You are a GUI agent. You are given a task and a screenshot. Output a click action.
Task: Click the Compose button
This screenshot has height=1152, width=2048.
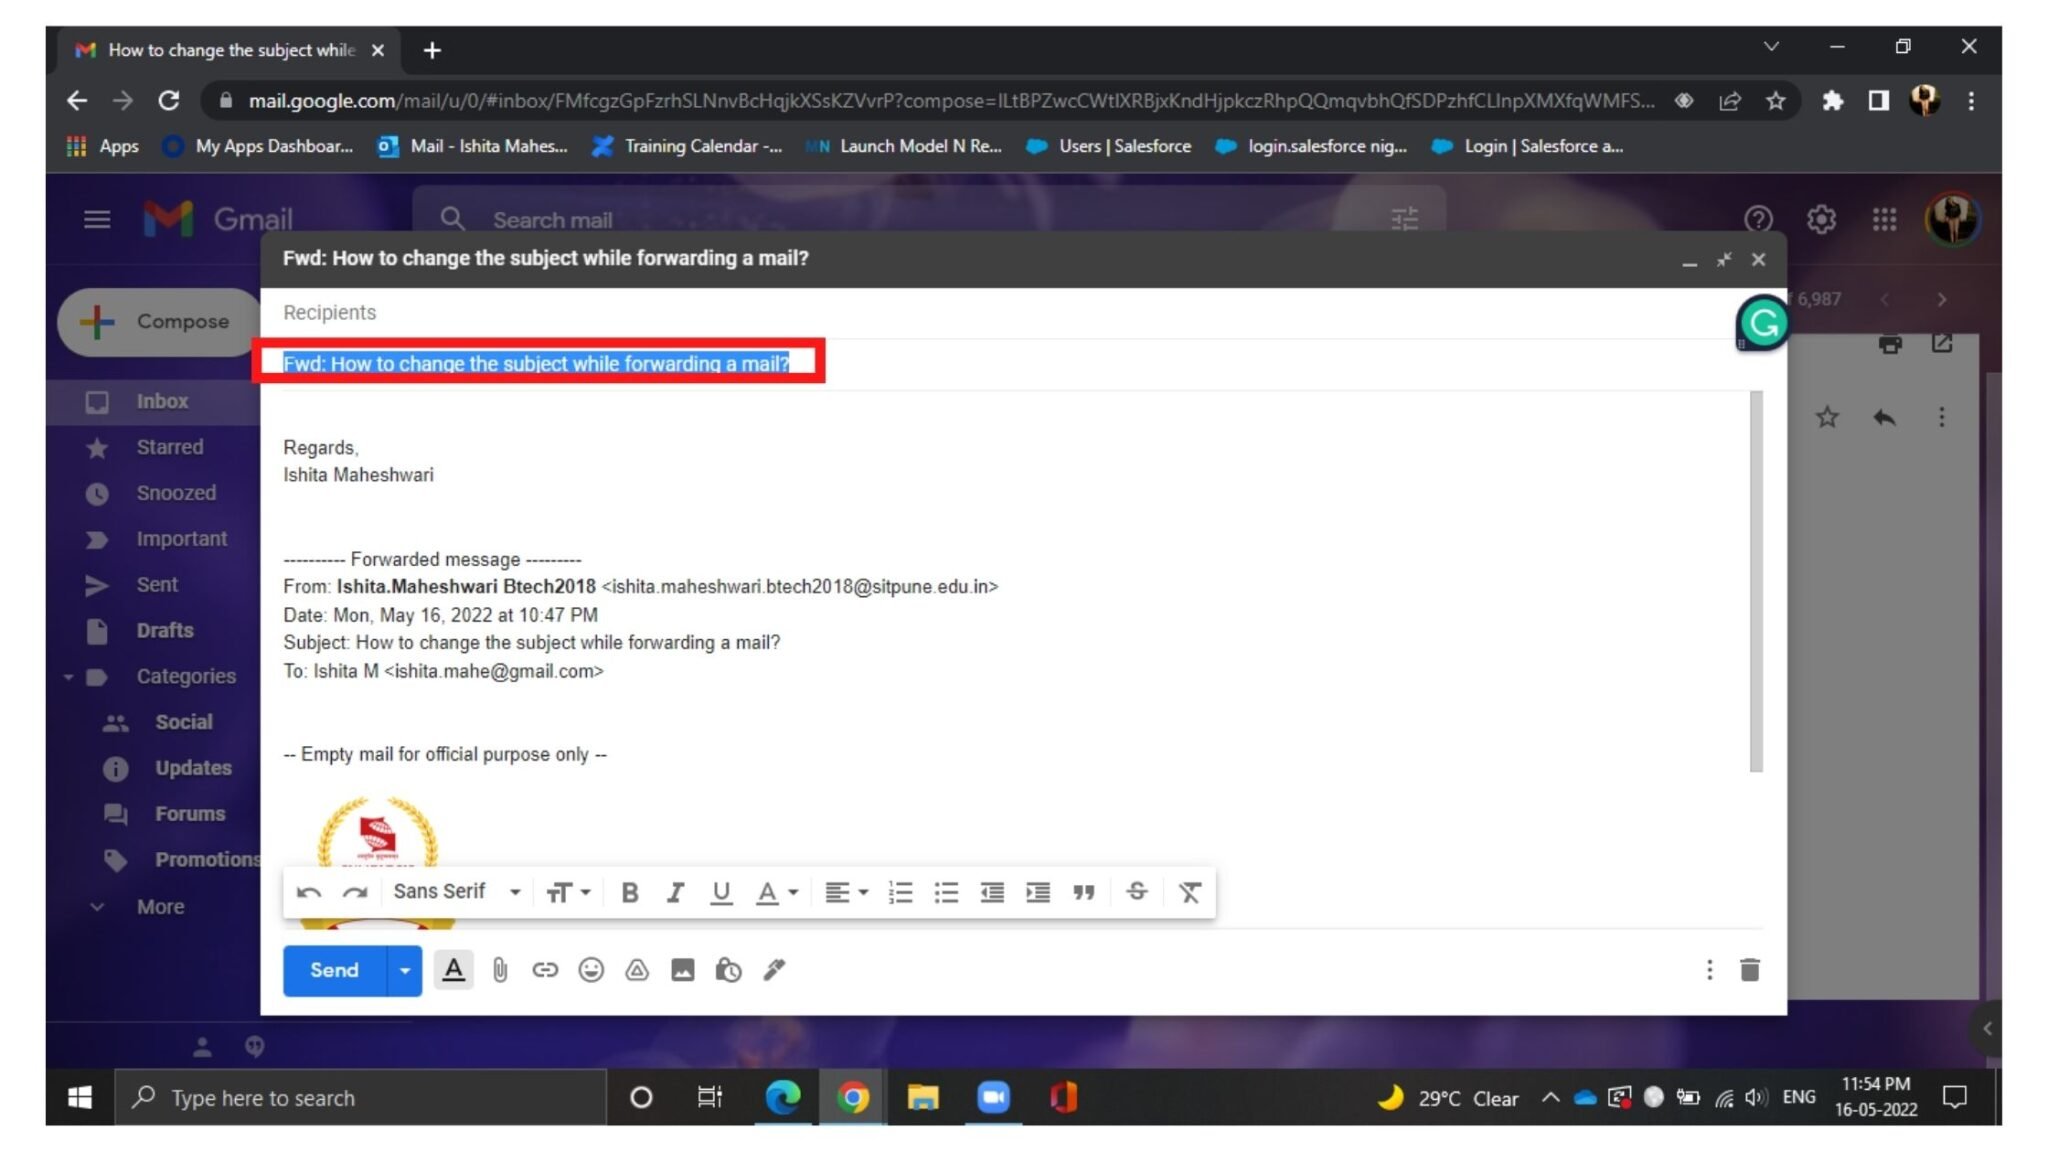coord(160,322)
